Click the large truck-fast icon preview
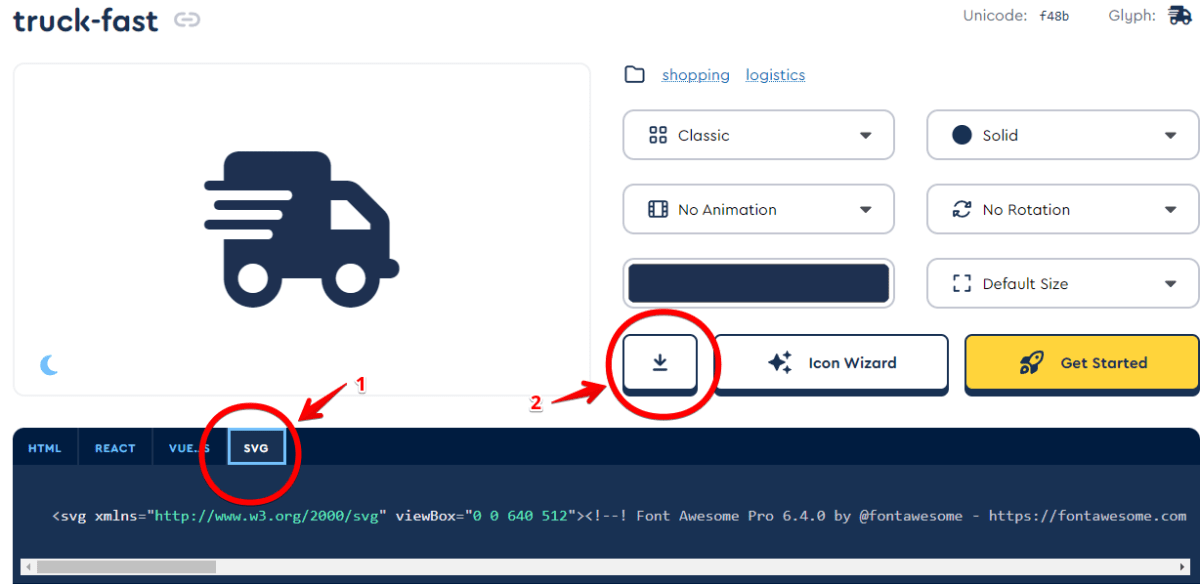Viewport: 1200px width, 584px height. (302, 229)
